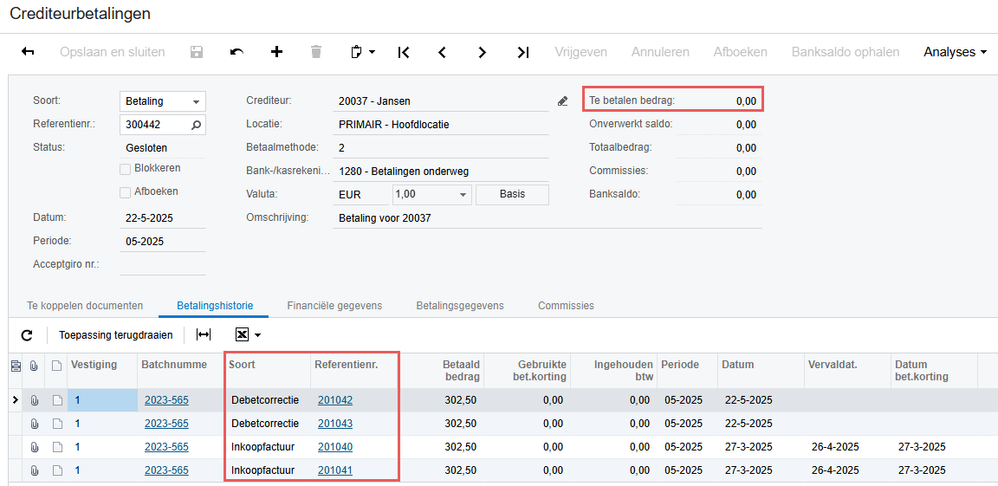The height and width of the screenshot is (486, 998).
Task: Click the delete trash icon
Action: click(316, 52)
